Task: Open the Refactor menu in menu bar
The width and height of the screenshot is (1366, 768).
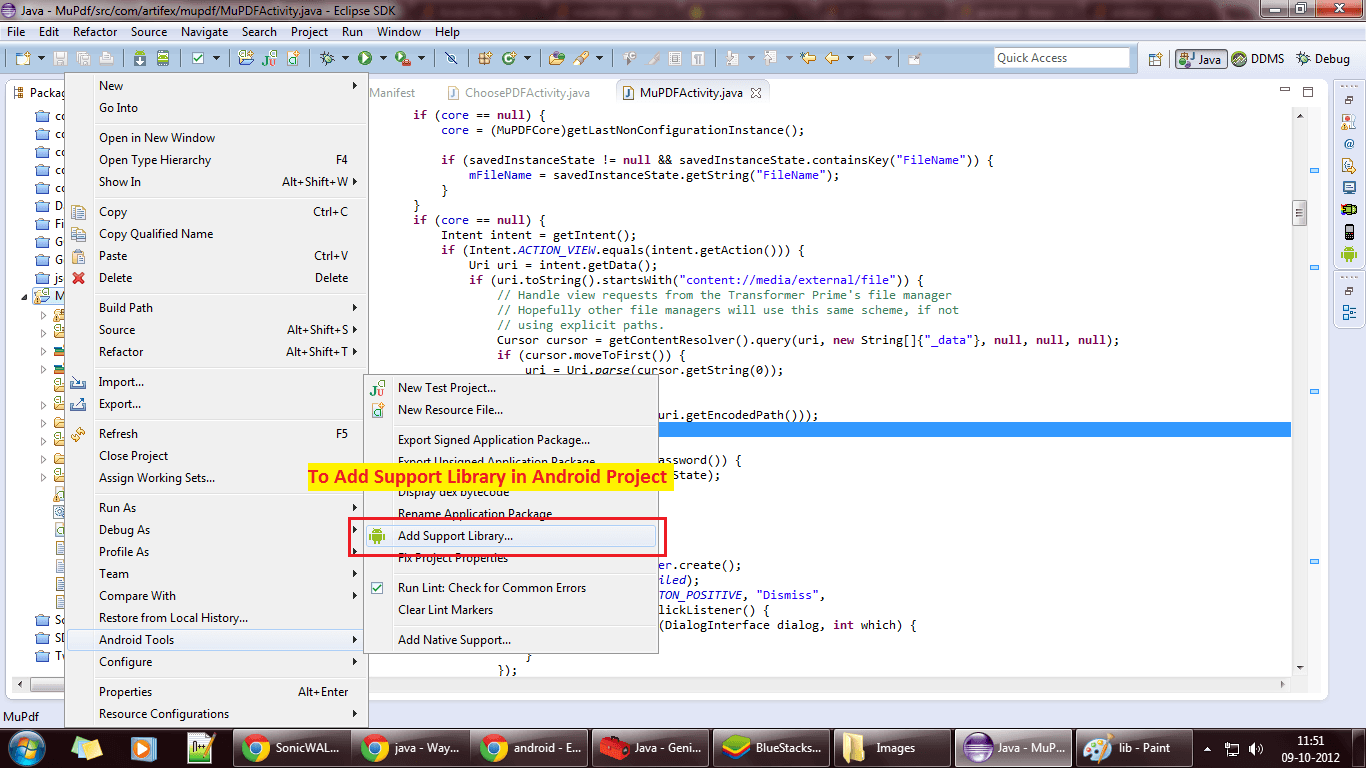Action: point(95,32)
